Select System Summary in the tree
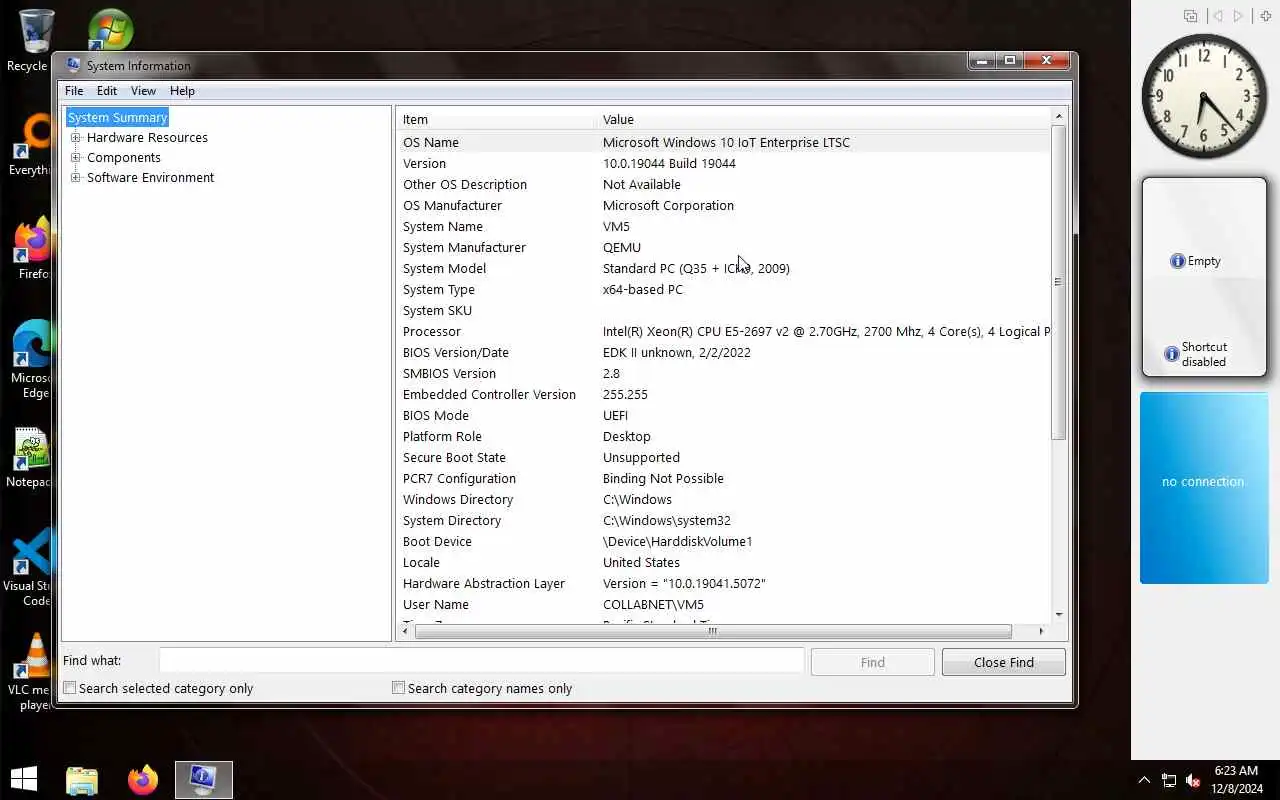The image size is (1280, 800). [117, 117]
